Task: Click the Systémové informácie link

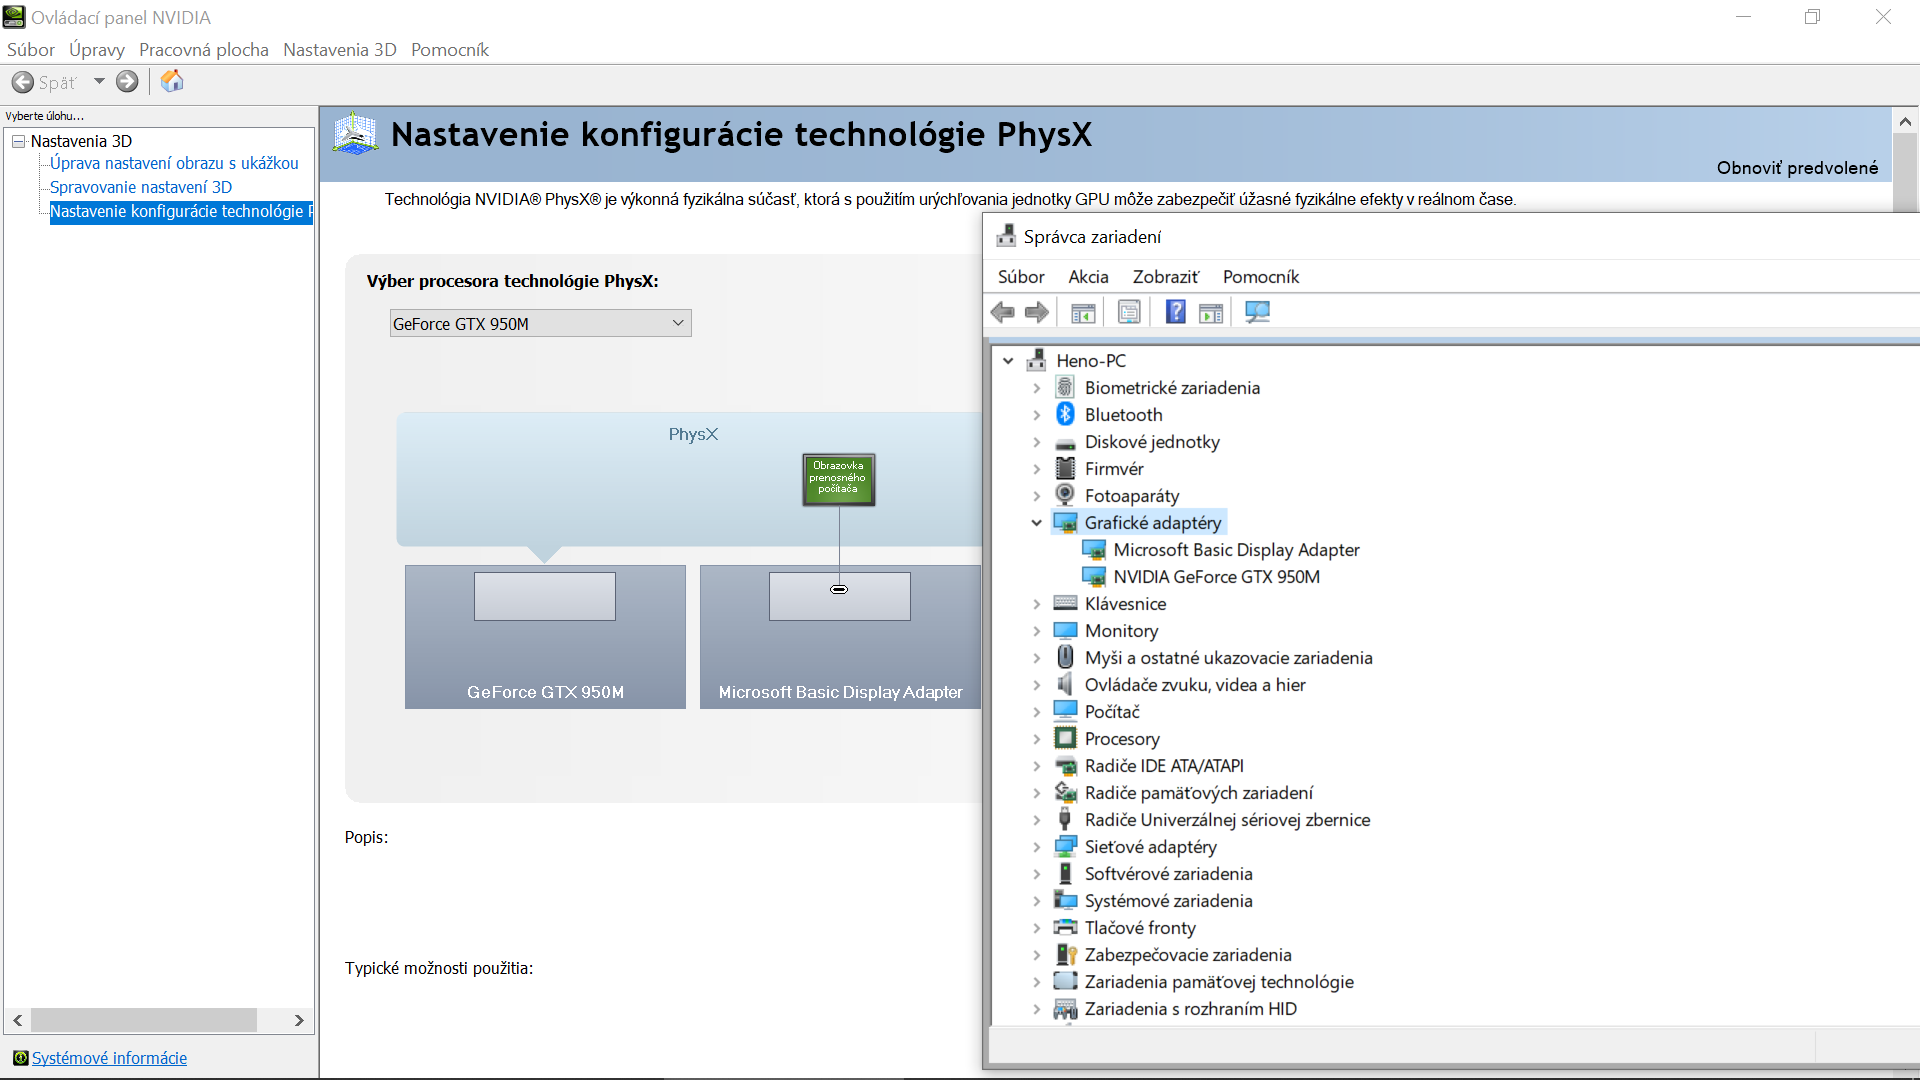Action: (x=109, y=1058)
